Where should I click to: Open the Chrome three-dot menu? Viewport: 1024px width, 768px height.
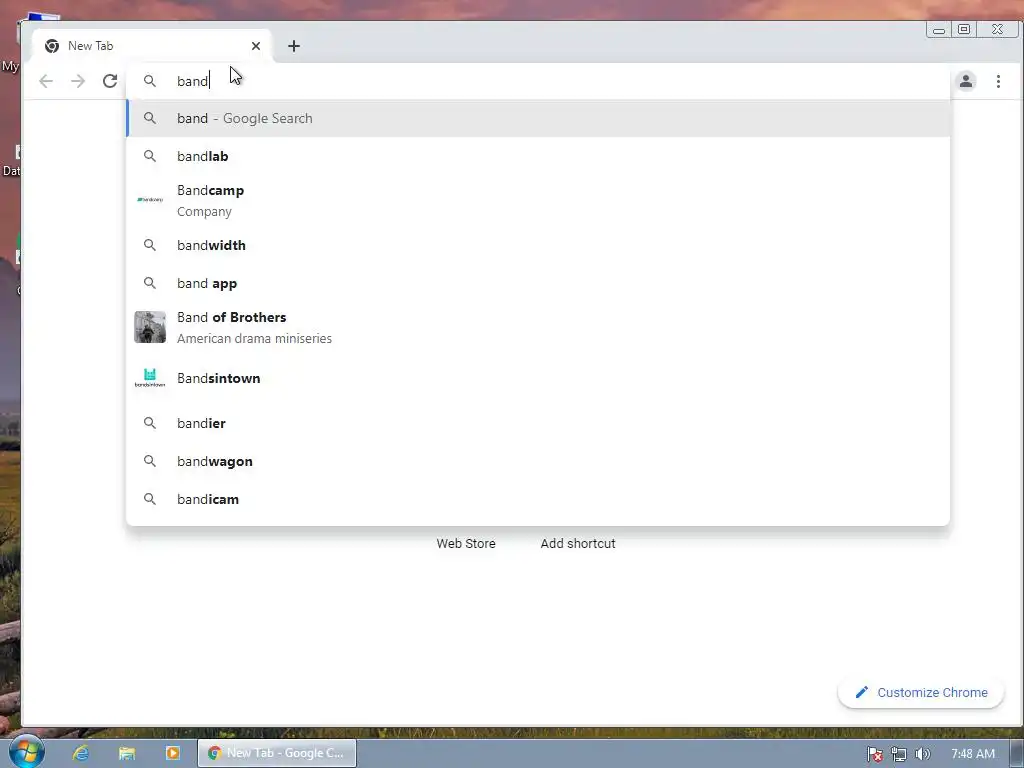point(998,81)
